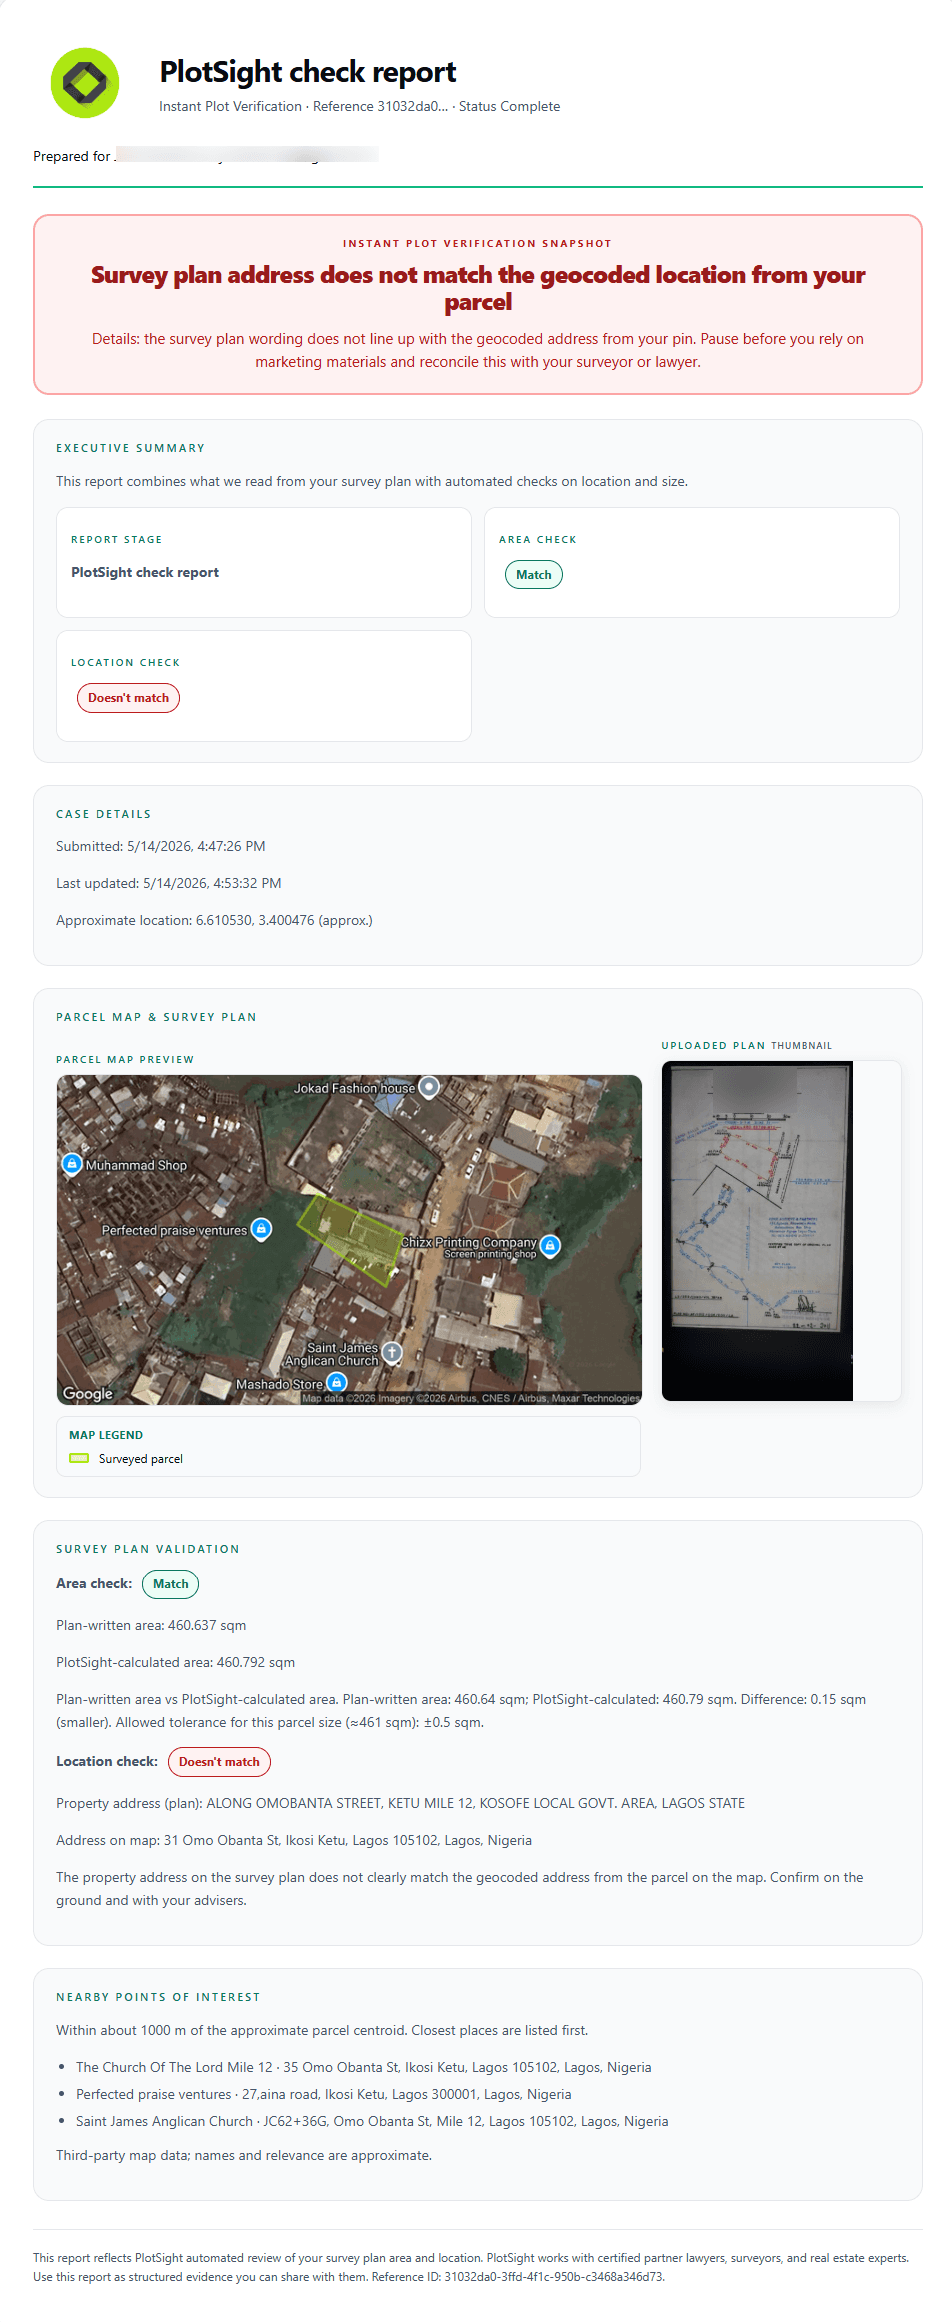Click The Church Of The Lord Mile 12 entry
This screenshot has width=952, height=2322.
[364, 2067]
